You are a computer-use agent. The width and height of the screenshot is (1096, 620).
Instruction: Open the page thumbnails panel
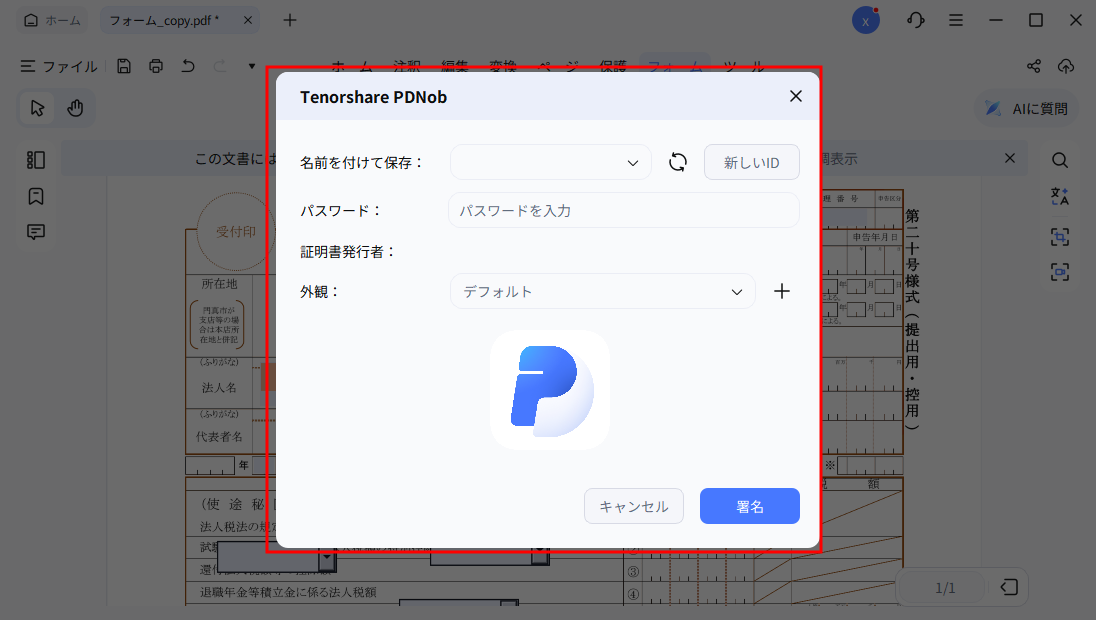(35, 159)
